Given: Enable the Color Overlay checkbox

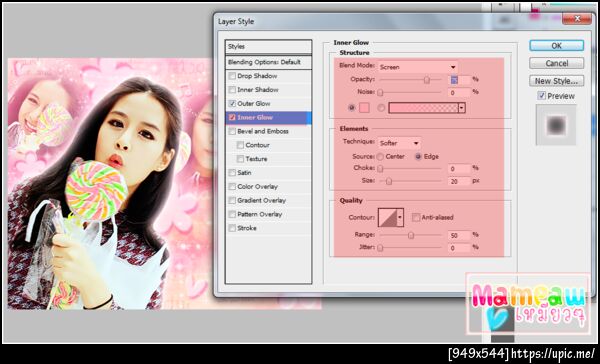Looking at the screenshot, I should (x=232, y=186).
